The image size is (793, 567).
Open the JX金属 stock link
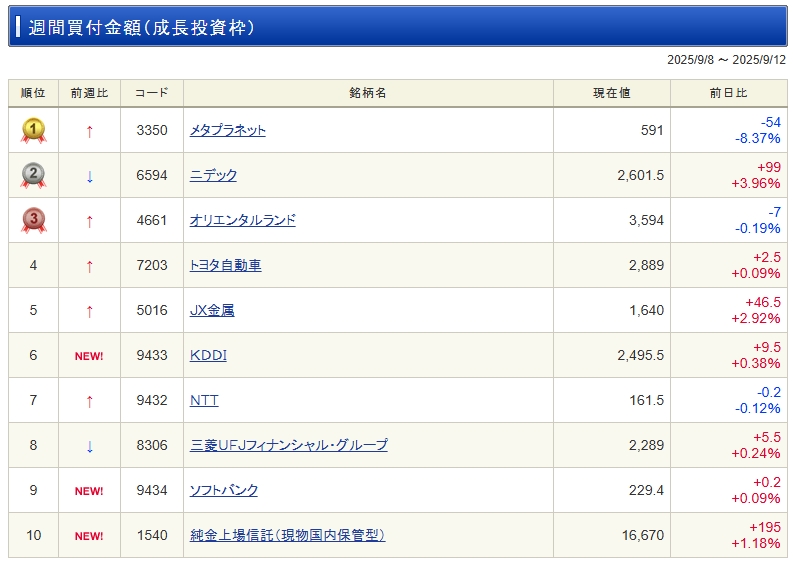tap(212, 311)
